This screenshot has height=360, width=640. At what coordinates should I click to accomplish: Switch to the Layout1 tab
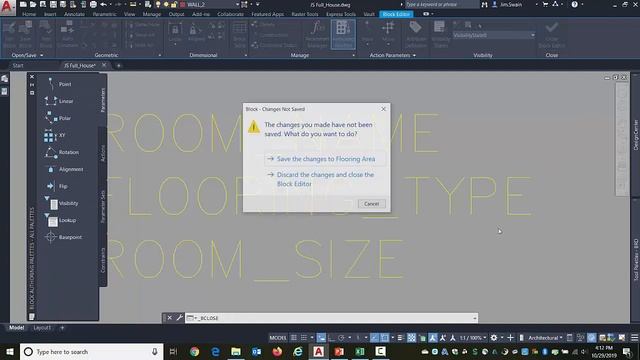42,328
